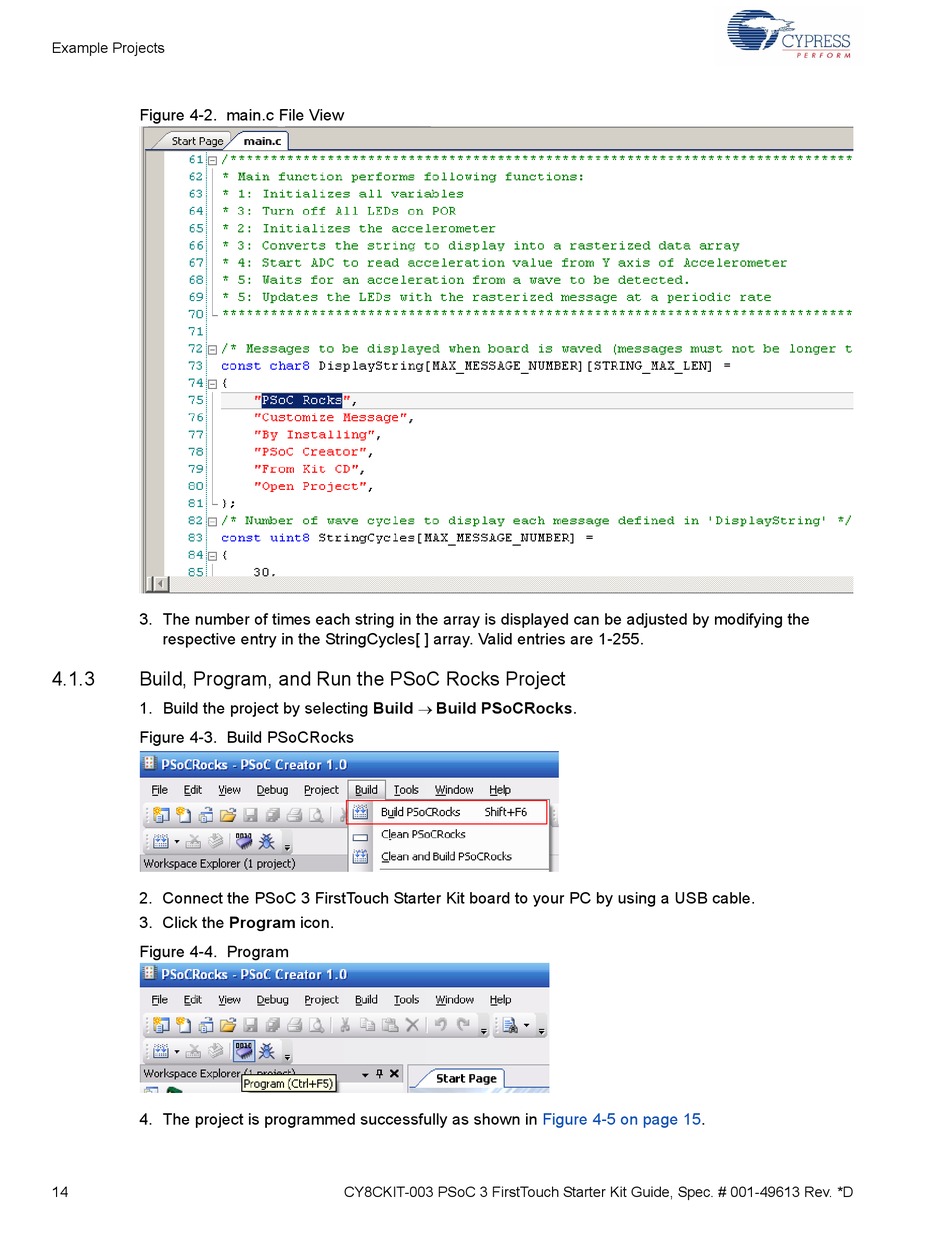950x1241 pixels.
Task: Click the Find in Files icon in Figure 4-4
Action: (x=509, y=1024)
